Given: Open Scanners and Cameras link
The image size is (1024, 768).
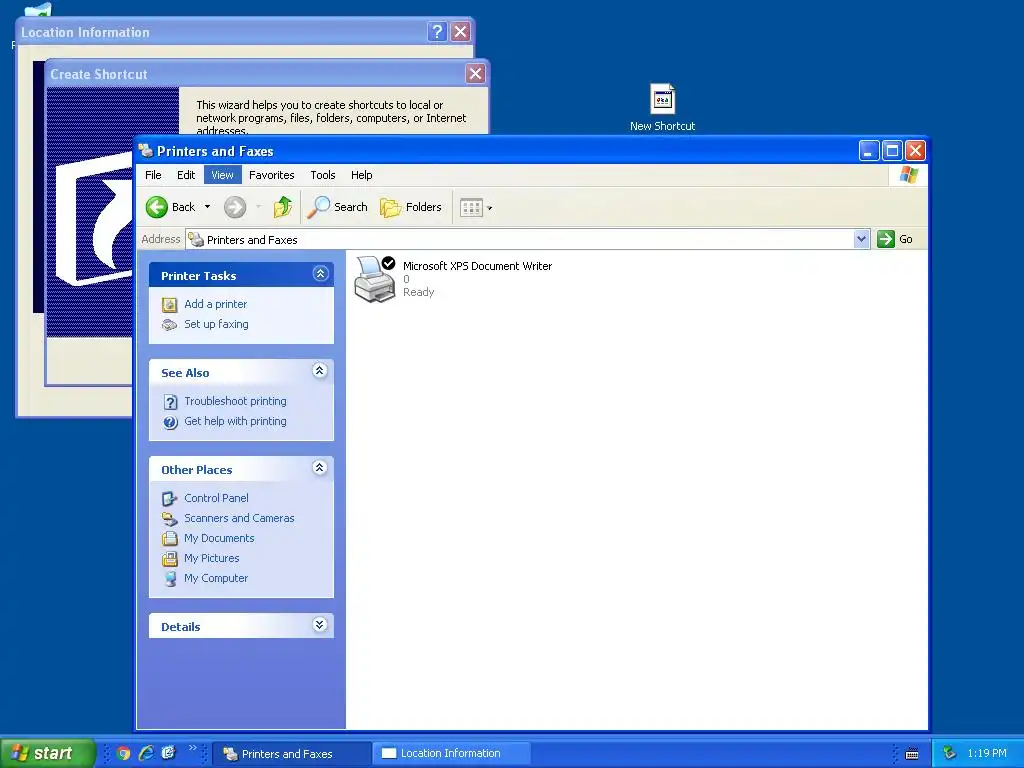Looking at the screenshot, I should click(239, 519).
